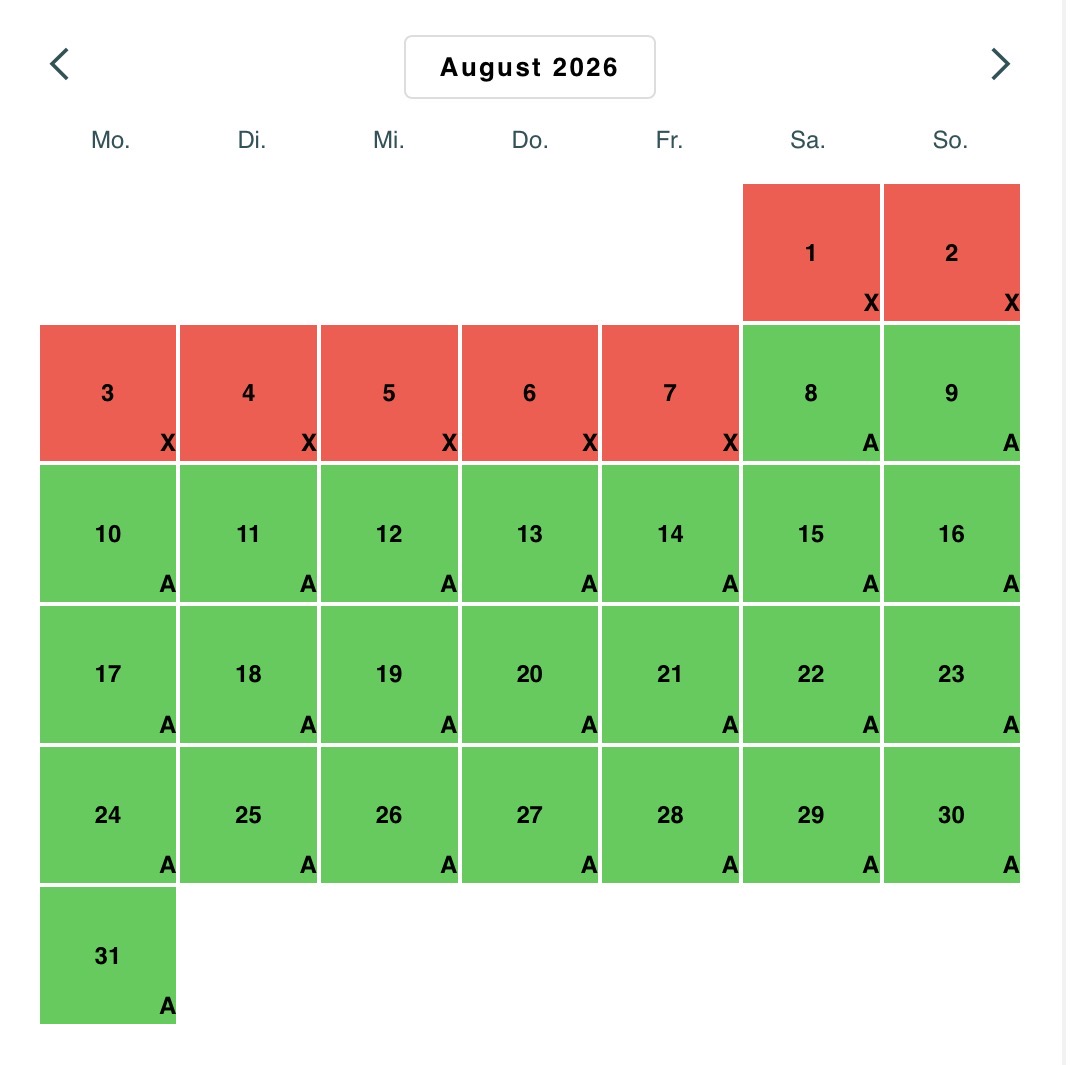Select the last day August 31
The height and width of the screenshot is (1065, 1072).
(x=108, y=956)
